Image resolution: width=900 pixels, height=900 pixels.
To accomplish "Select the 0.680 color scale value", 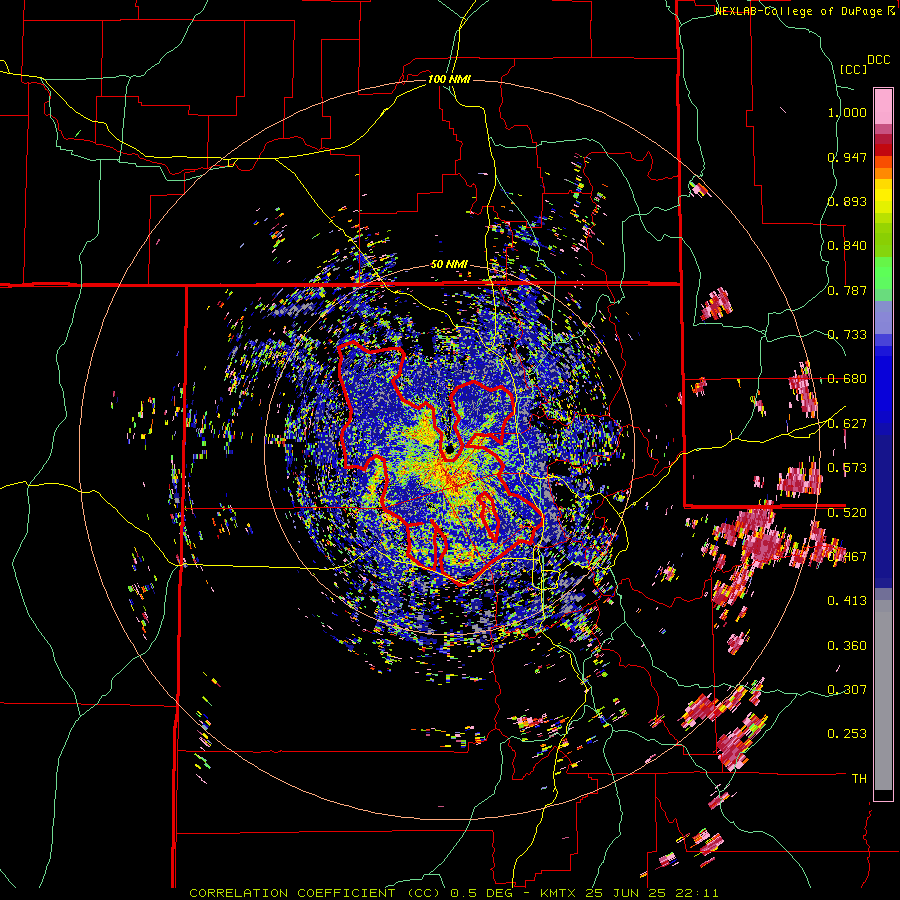I will click(x=847, y=379).
